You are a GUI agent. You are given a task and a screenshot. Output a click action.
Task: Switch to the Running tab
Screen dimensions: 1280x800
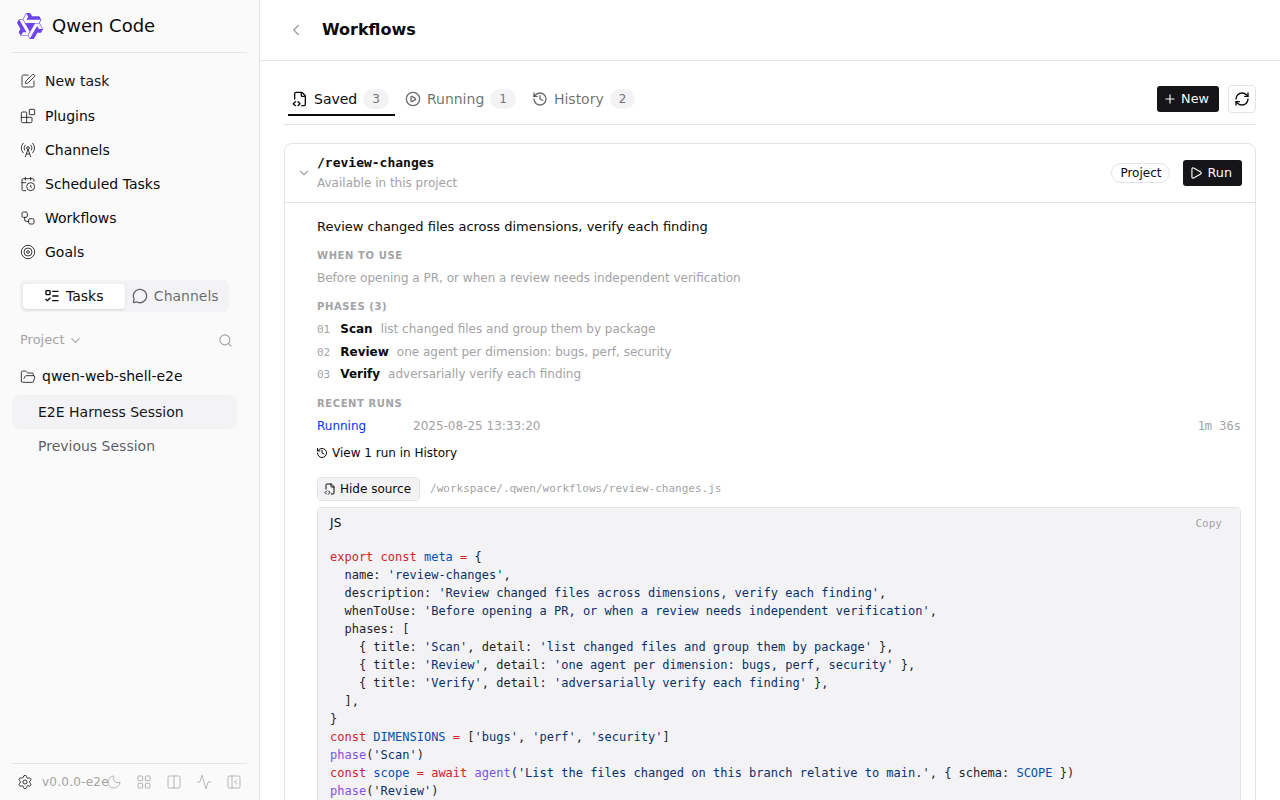tap(460, 99)
